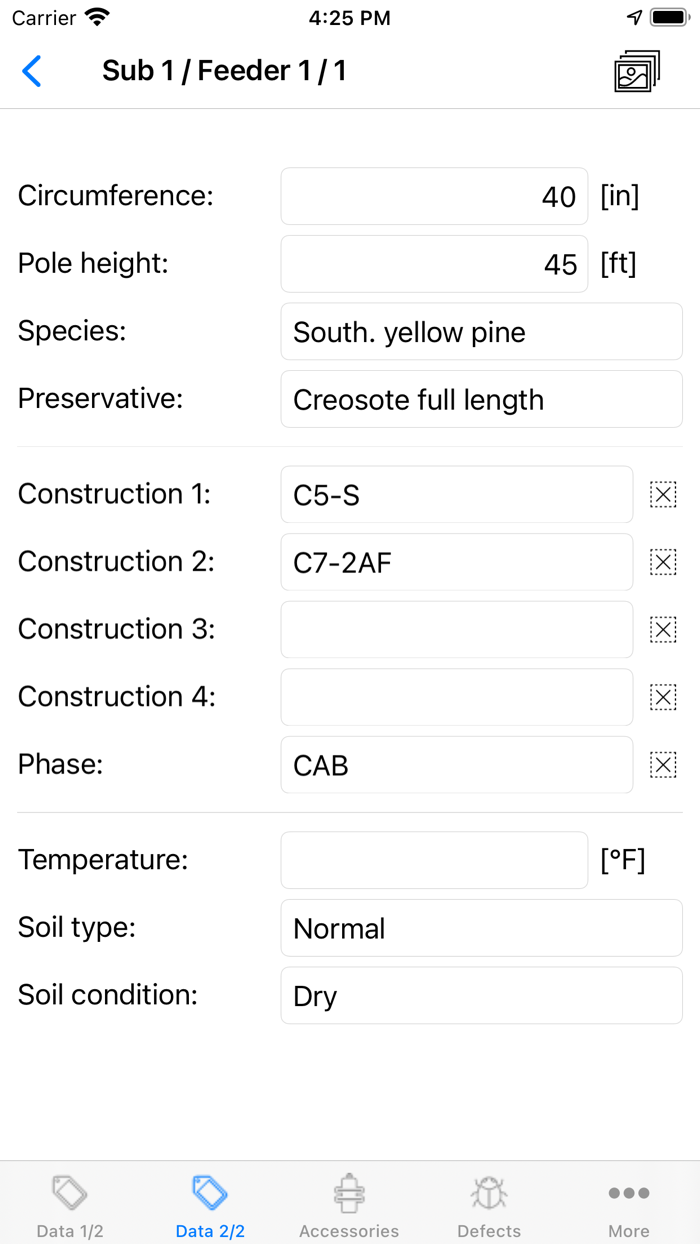This screenshot has width=700, height=1244.
Task: Go to the Data 1/2 tab
Action: pyautogui.click(x=70, y=1205)
